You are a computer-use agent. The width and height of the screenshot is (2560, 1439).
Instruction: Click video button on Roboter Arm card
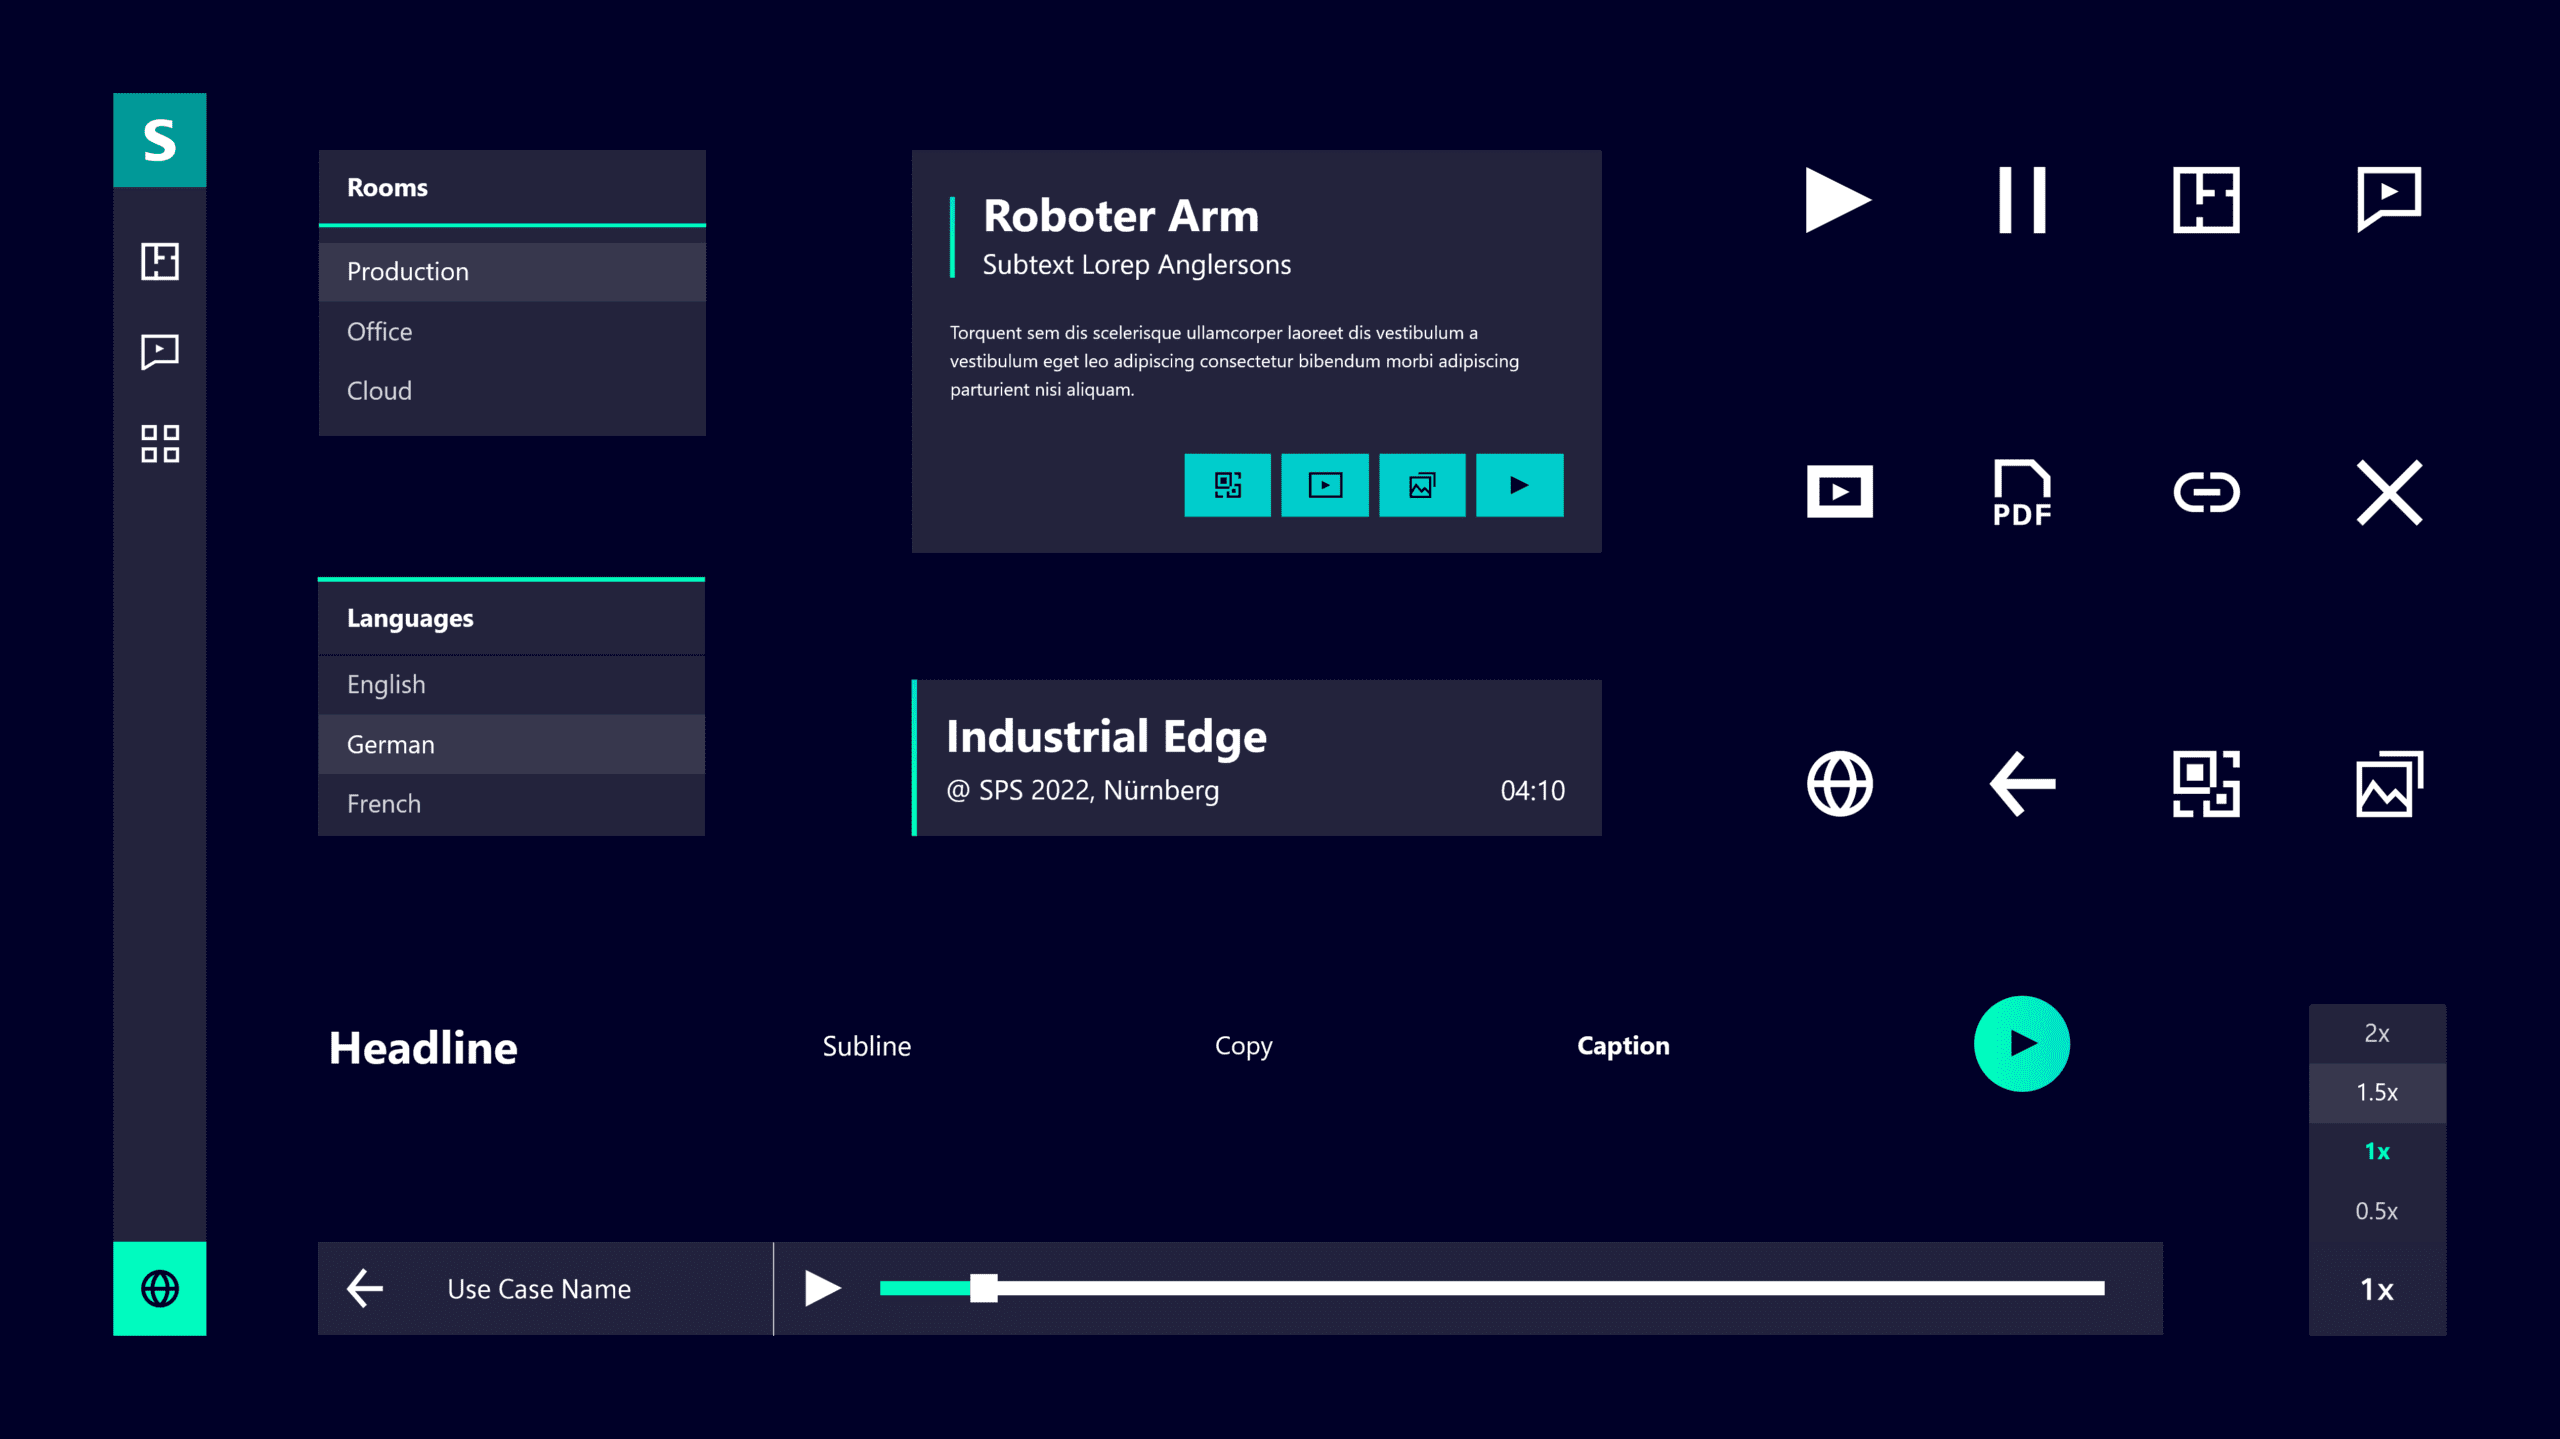pyautogui.click(x=1325, y=485)
